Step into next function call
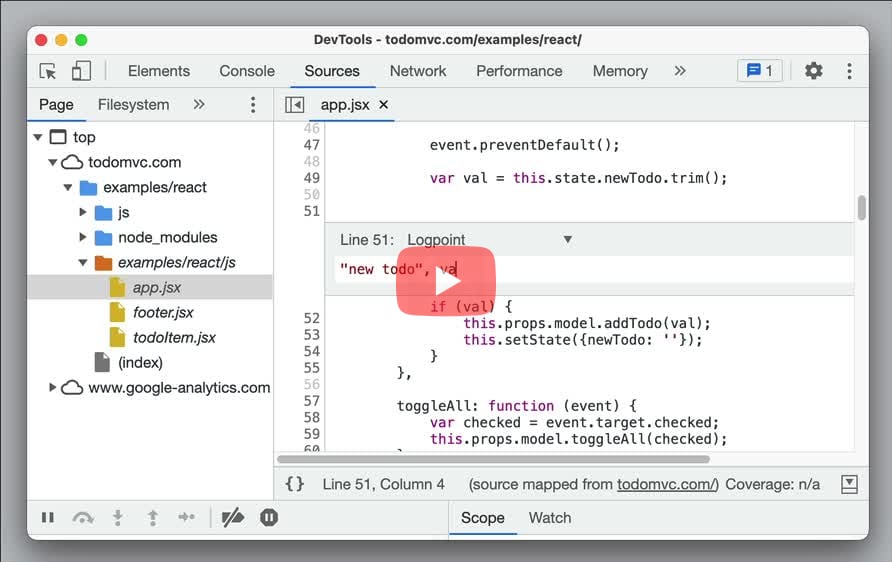Viewport: 892px width, 562px height. pyautogui.click(x=118, y=517)
